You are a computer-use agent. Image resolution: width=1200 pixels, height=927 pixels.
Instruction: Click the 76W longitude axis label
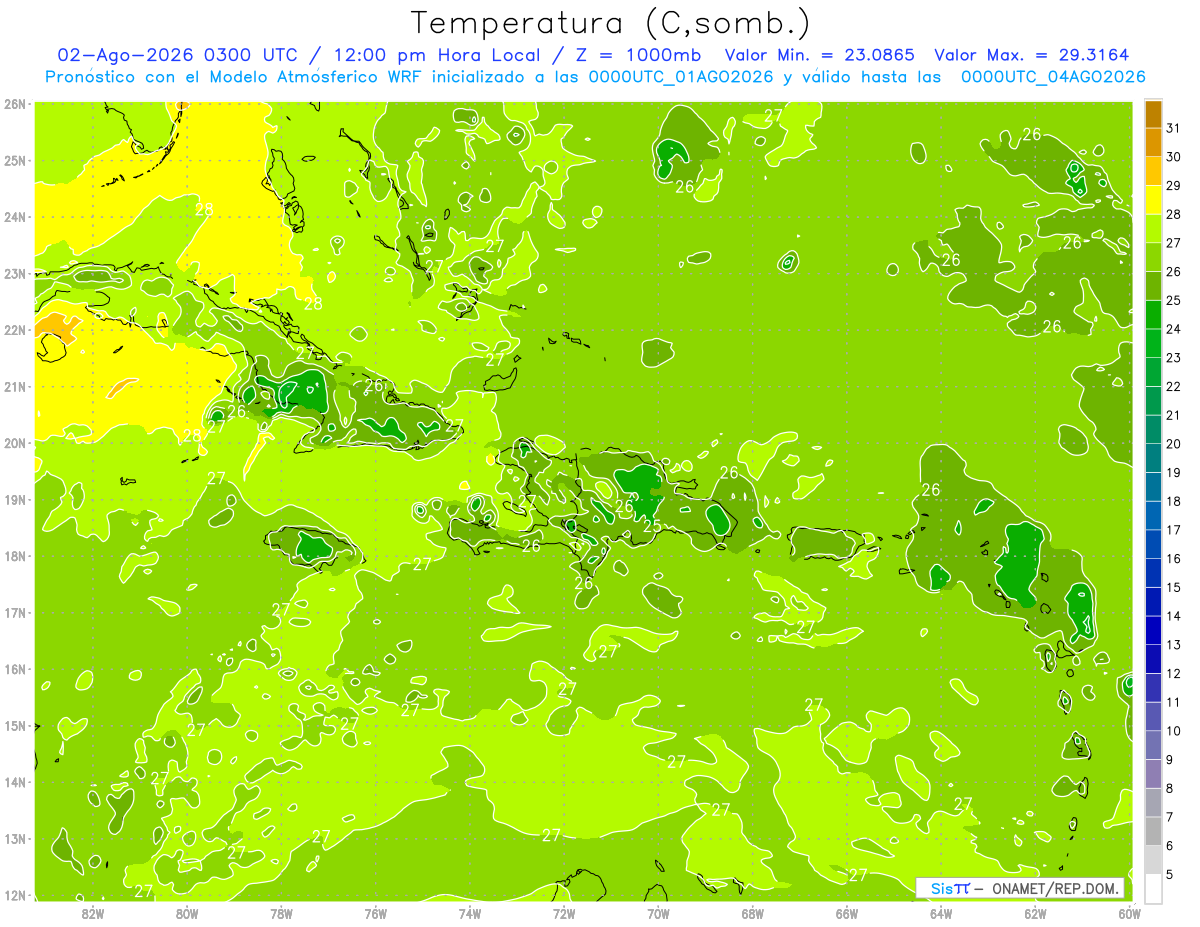(x=376, y=913)
